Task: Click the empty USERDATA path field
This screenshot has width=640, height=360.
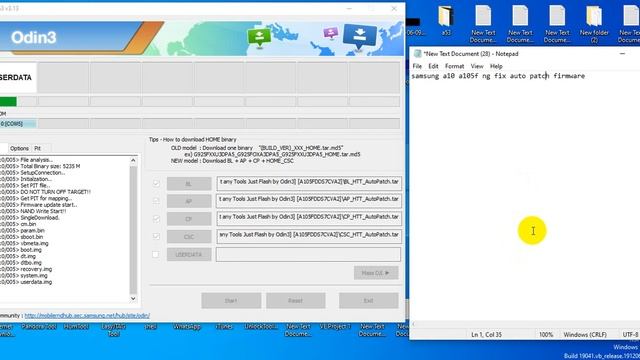Action: coord(308,254)
